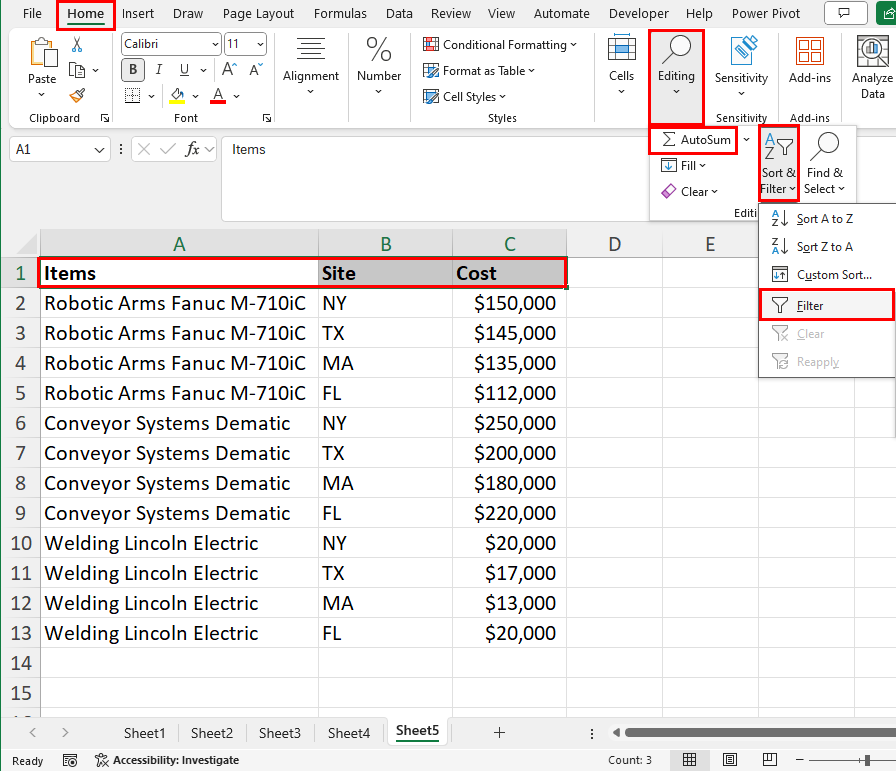Open Find & Select magnifier
896x771 pixels.
click(x=824, y=163)
